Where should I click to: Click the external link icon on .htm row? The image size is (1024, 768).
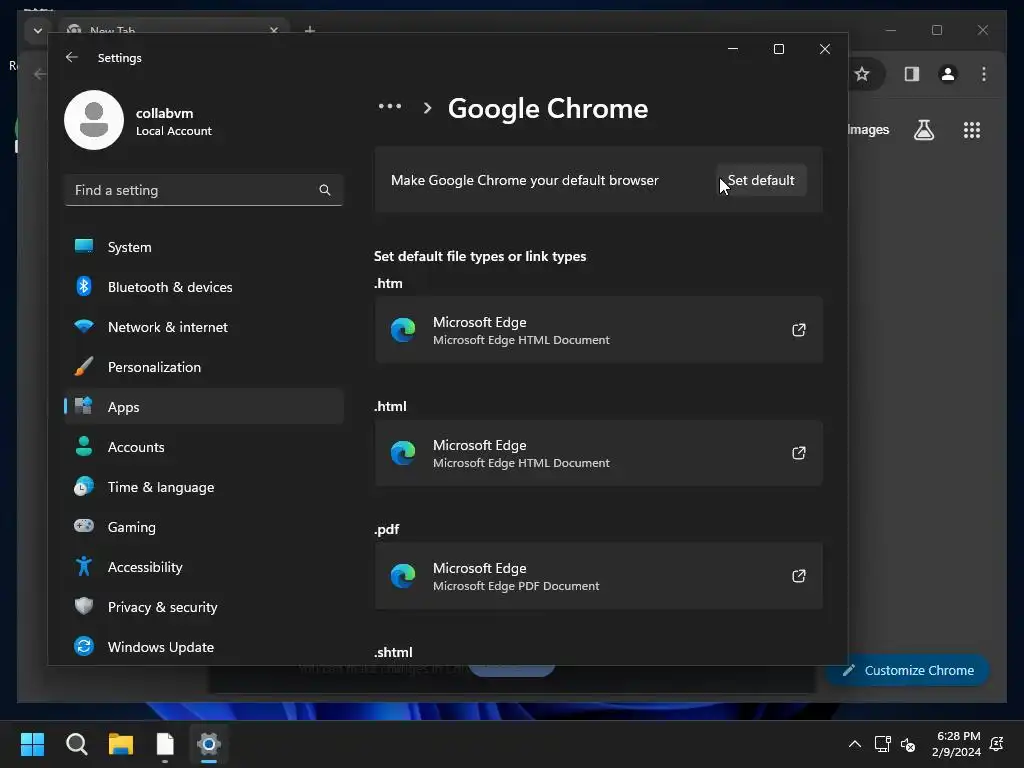pyautogui.click(x=799, y=330)
